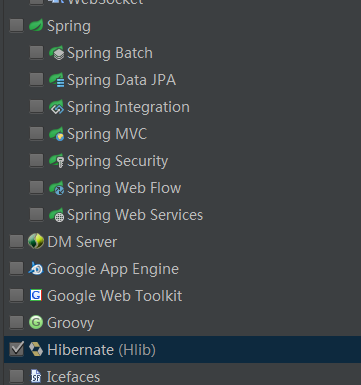Click the Google Web Toolkit icon
361x385 pixels.
click(36, 295)
